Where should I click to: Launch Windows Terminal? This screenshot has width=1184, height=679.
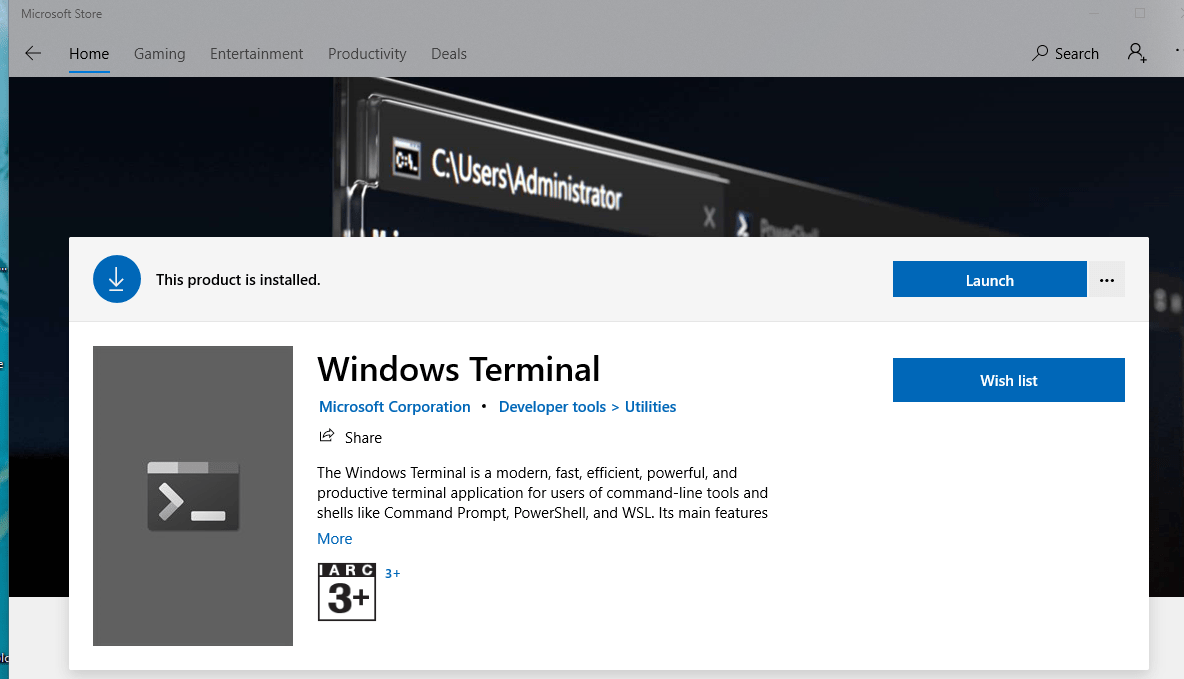tap(989, 280)
